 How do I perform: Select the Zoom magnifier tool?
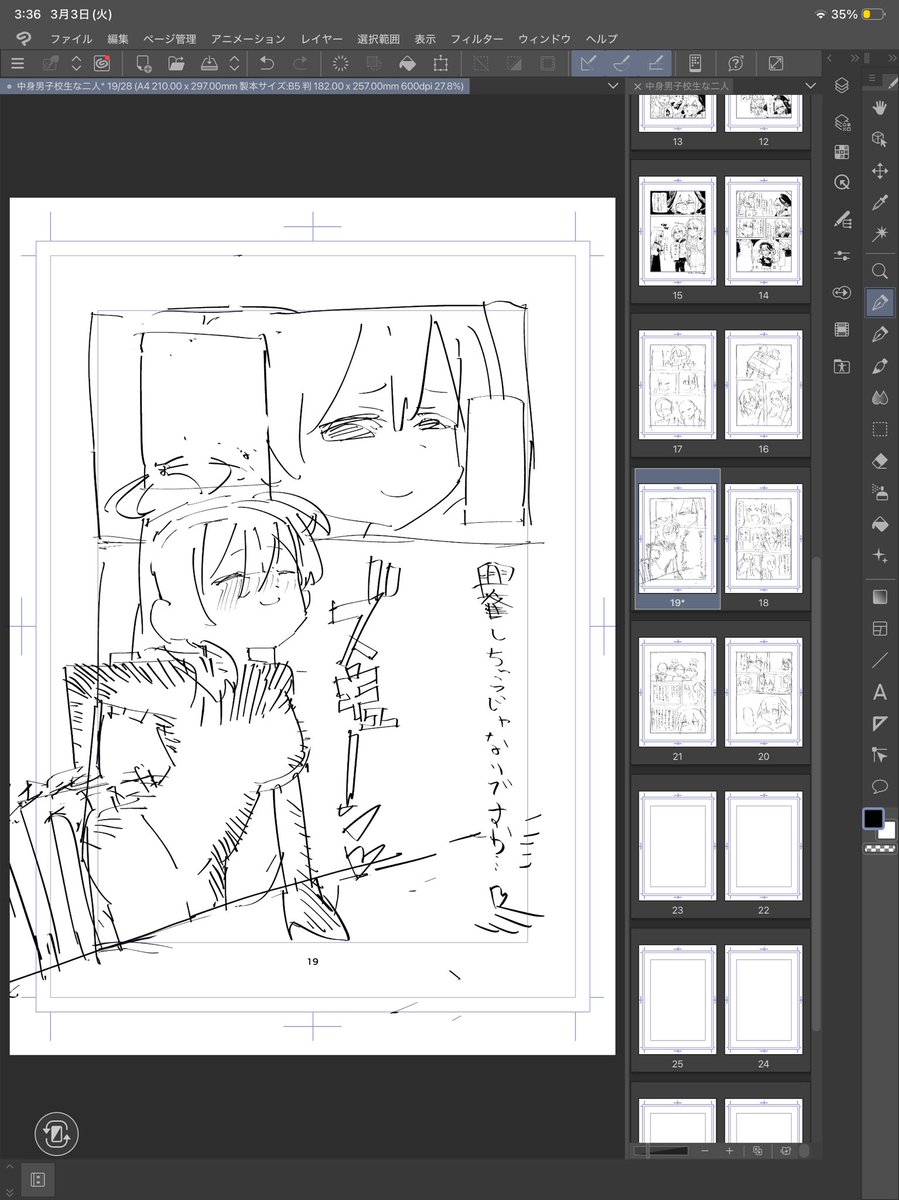click(880, 270)
